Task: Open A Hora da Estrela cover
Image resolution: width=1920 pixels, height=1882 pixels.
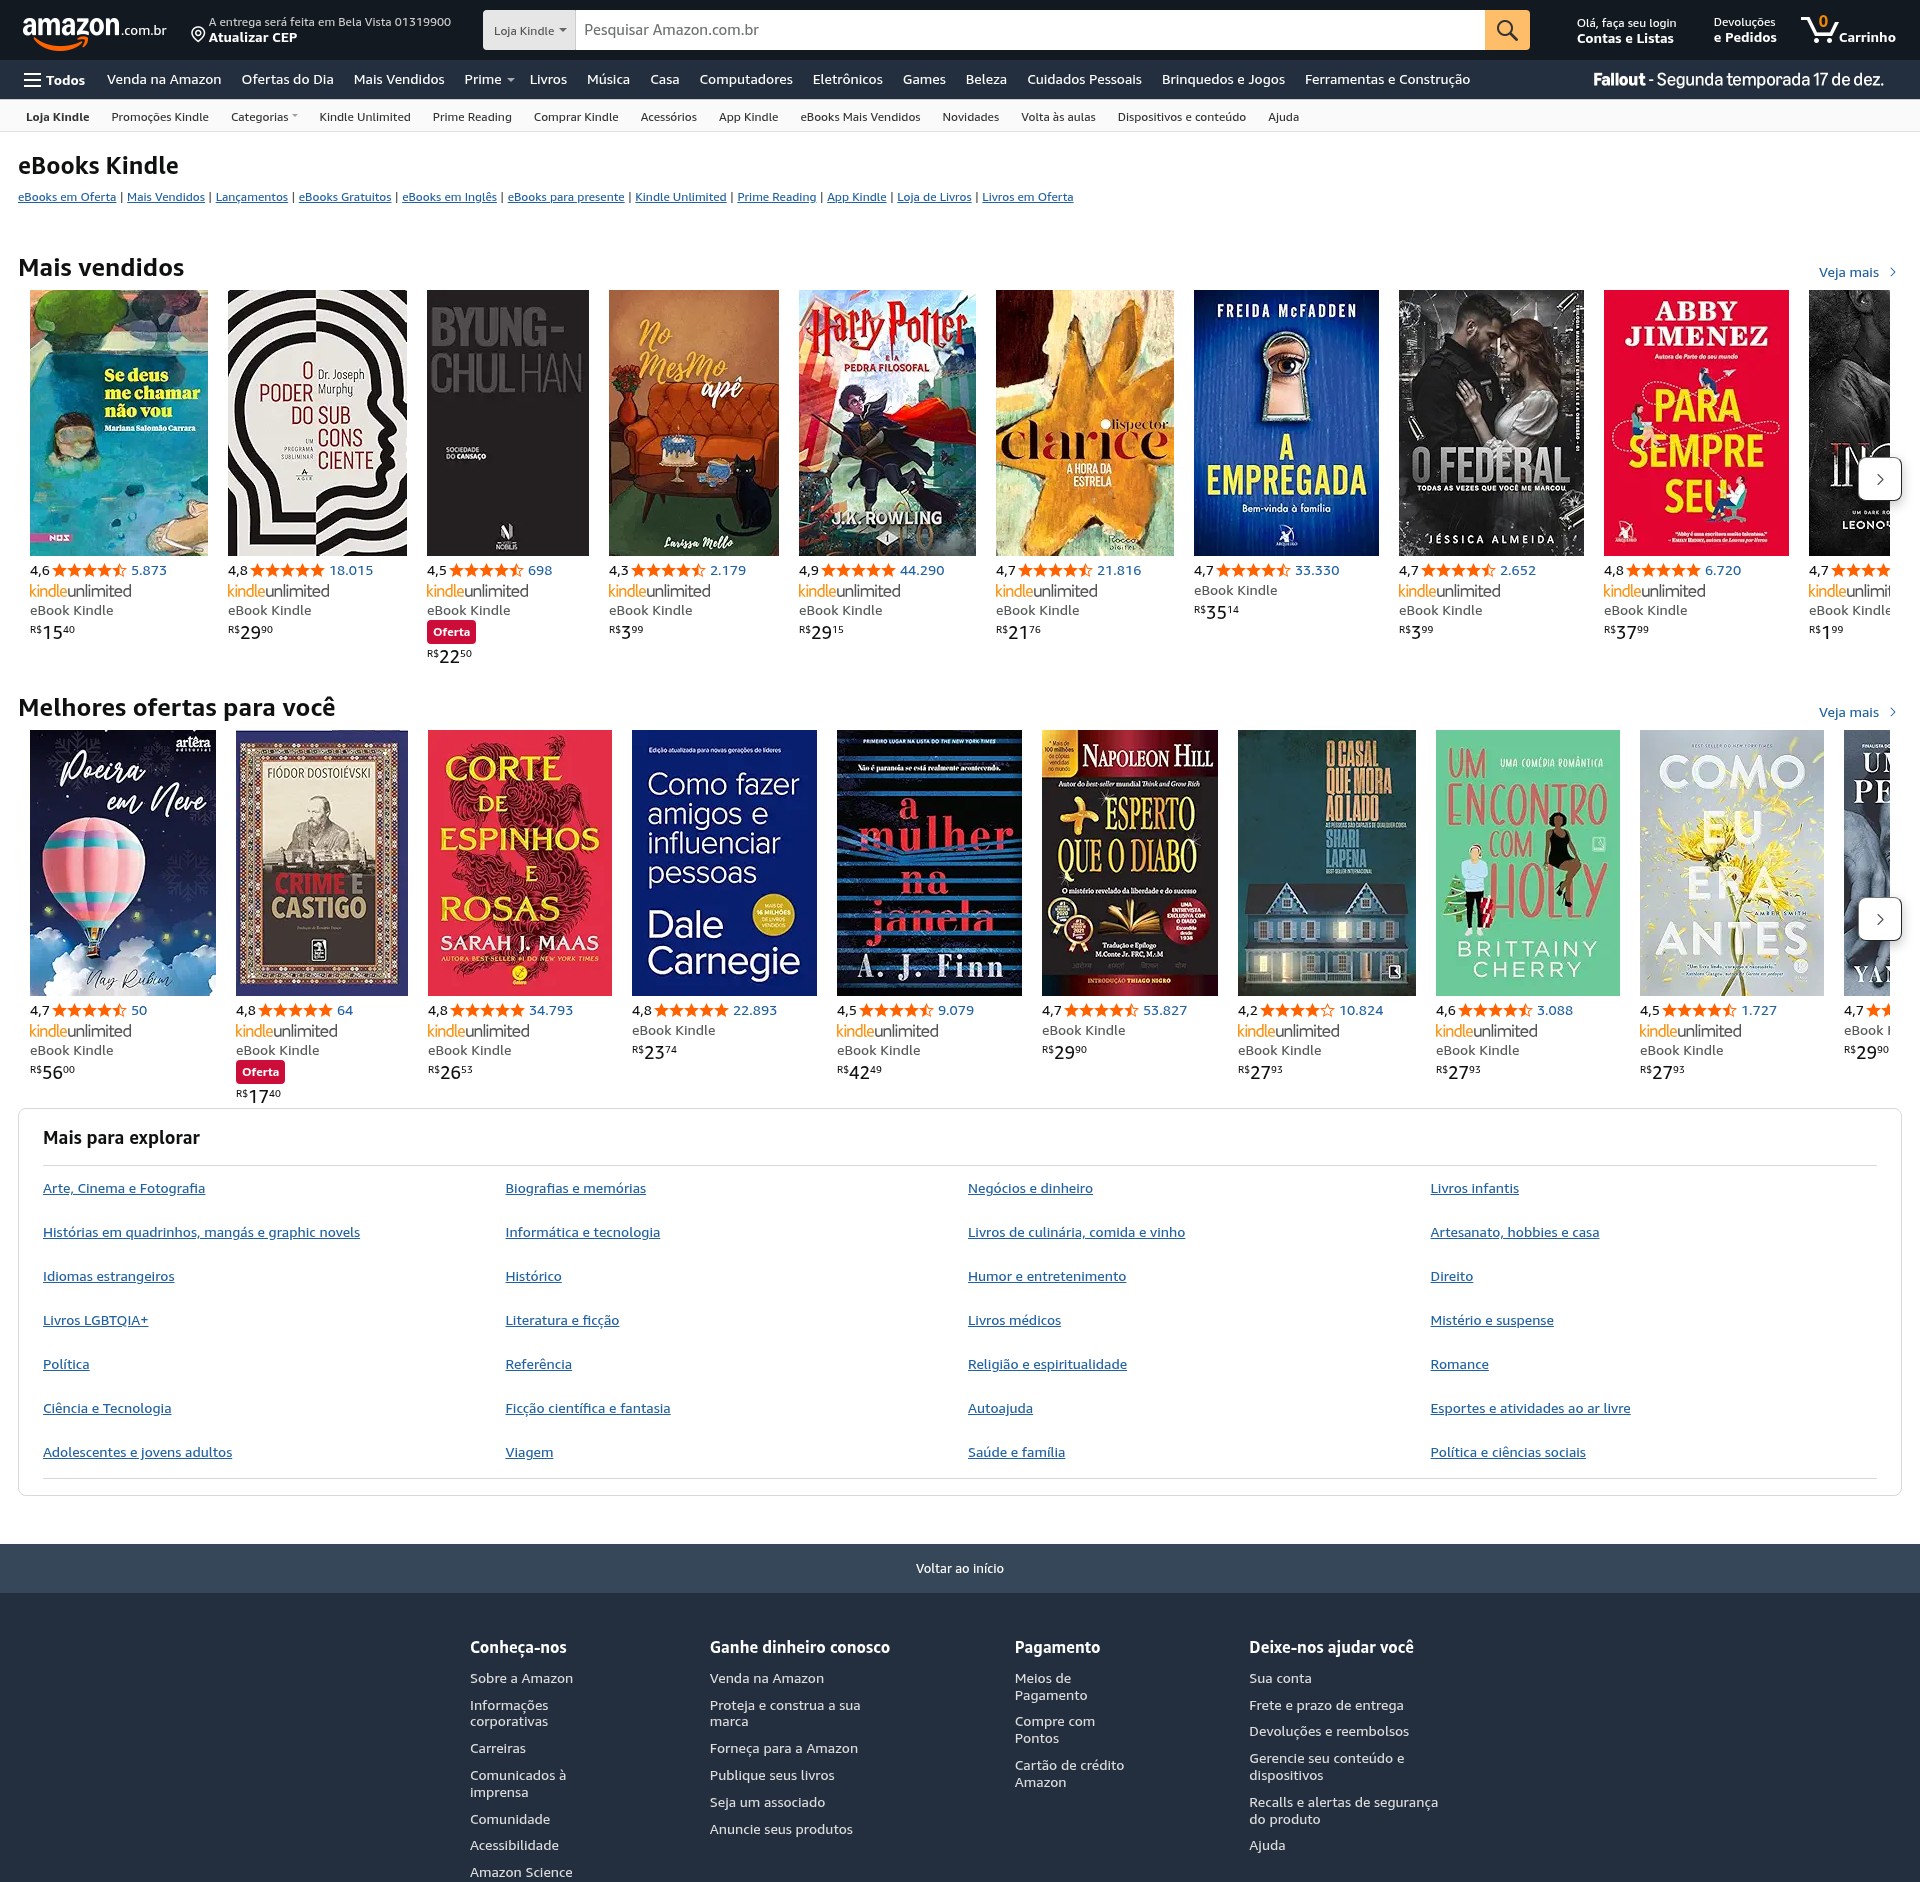Action: tap(1085, 423)
